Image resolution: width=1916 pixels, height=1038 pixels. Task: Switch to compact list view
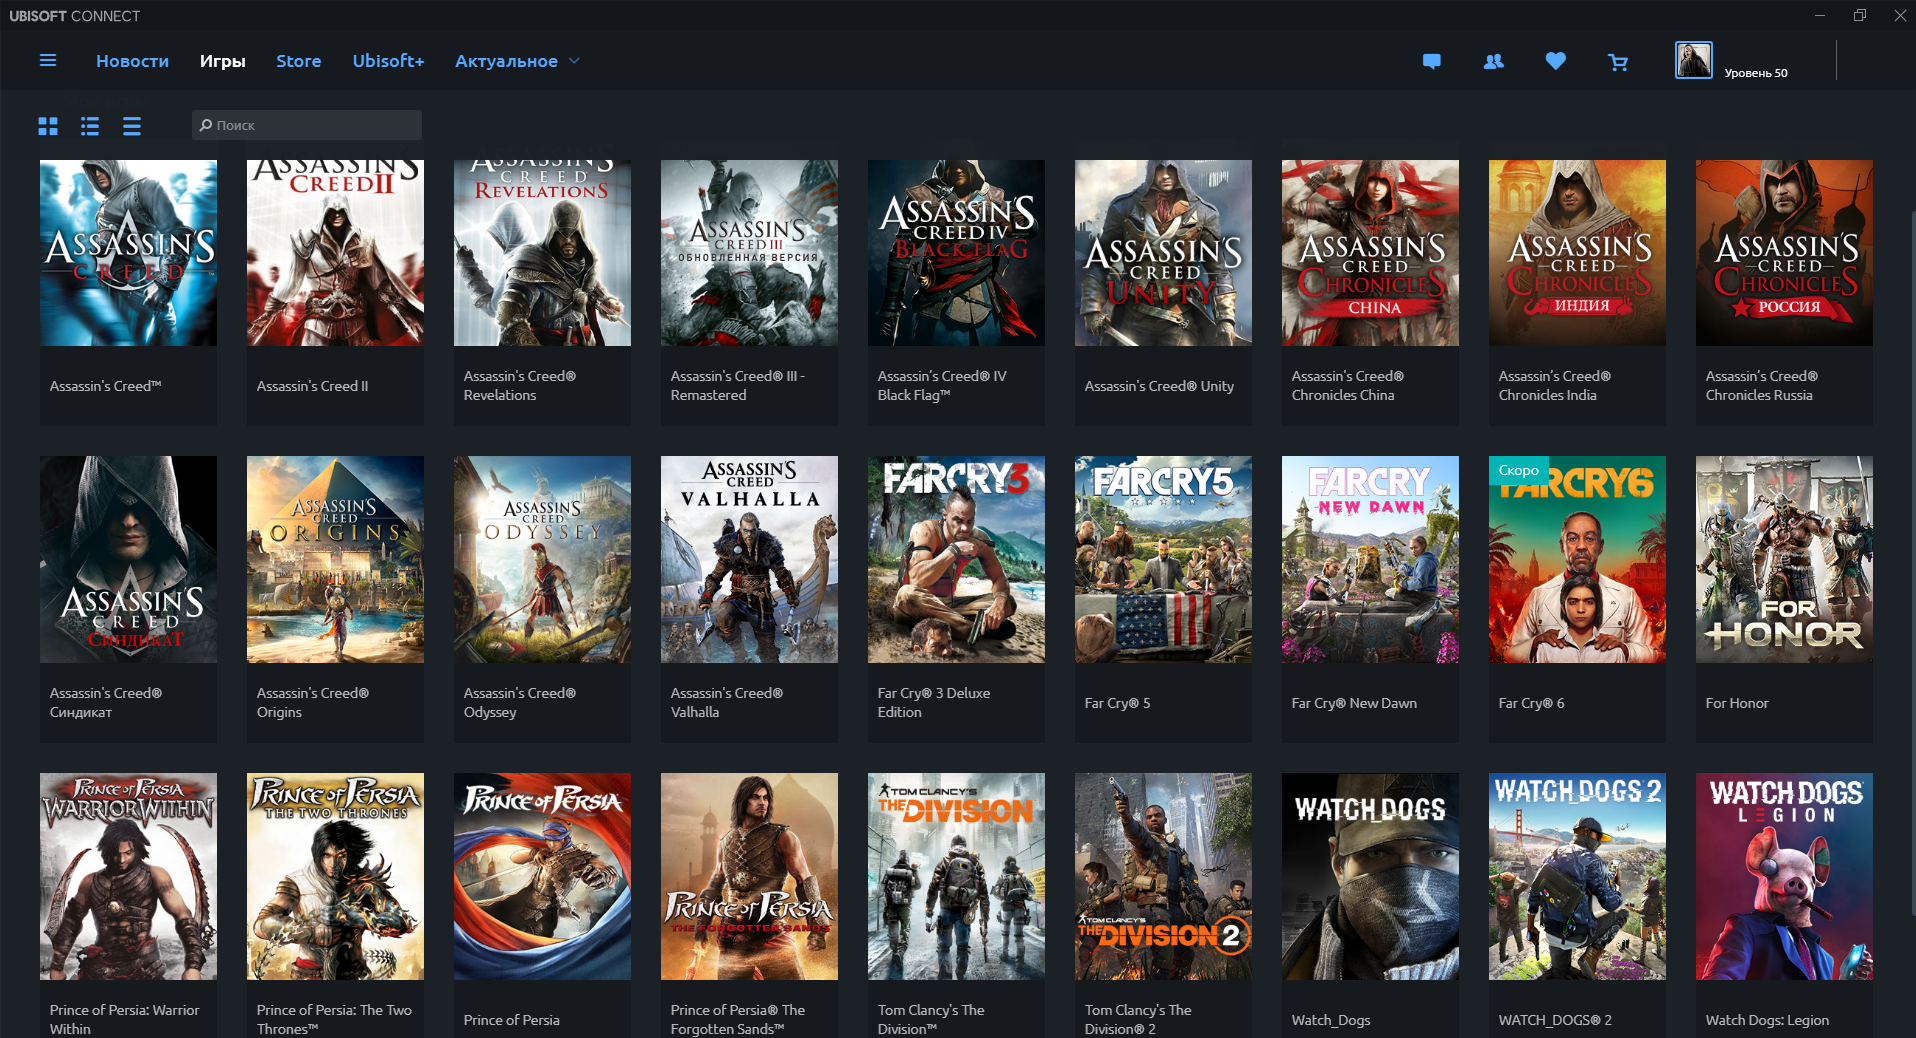tap(132, 126)
